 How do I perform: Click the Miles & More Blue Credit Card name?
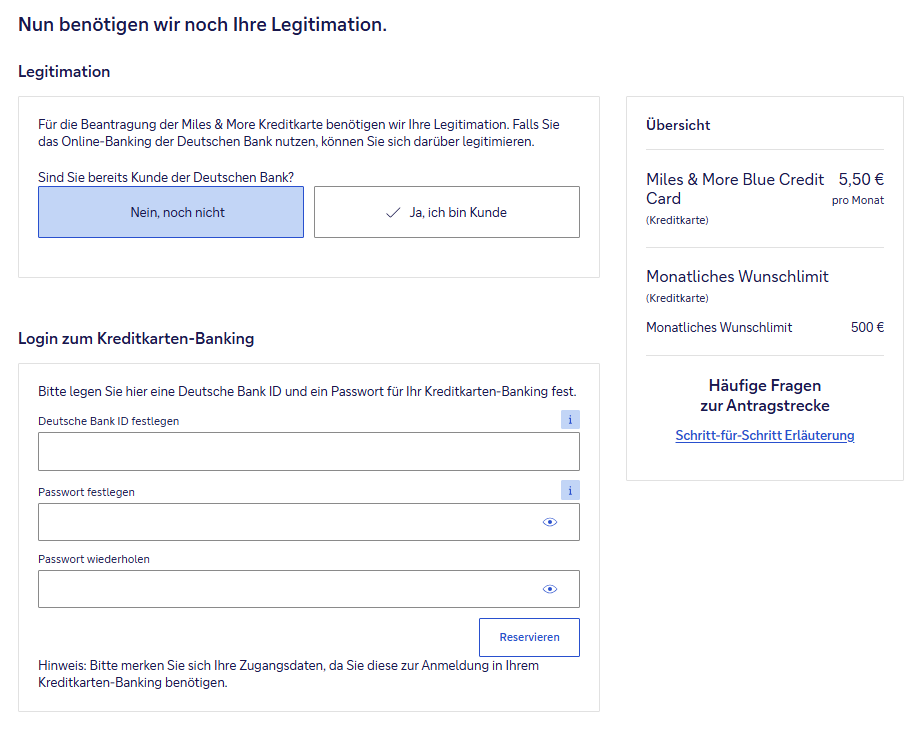click(735, 188)
